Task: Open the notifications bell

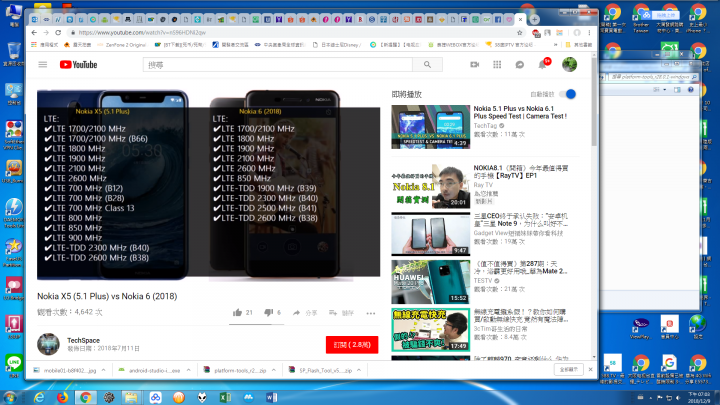Action: pyautogui.click(x=543, y=65)
